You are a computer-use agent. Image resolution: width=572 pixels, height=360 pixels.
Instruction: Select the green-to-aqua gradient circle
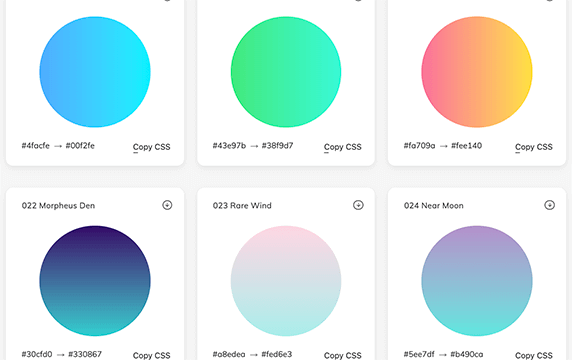[286, 72]
